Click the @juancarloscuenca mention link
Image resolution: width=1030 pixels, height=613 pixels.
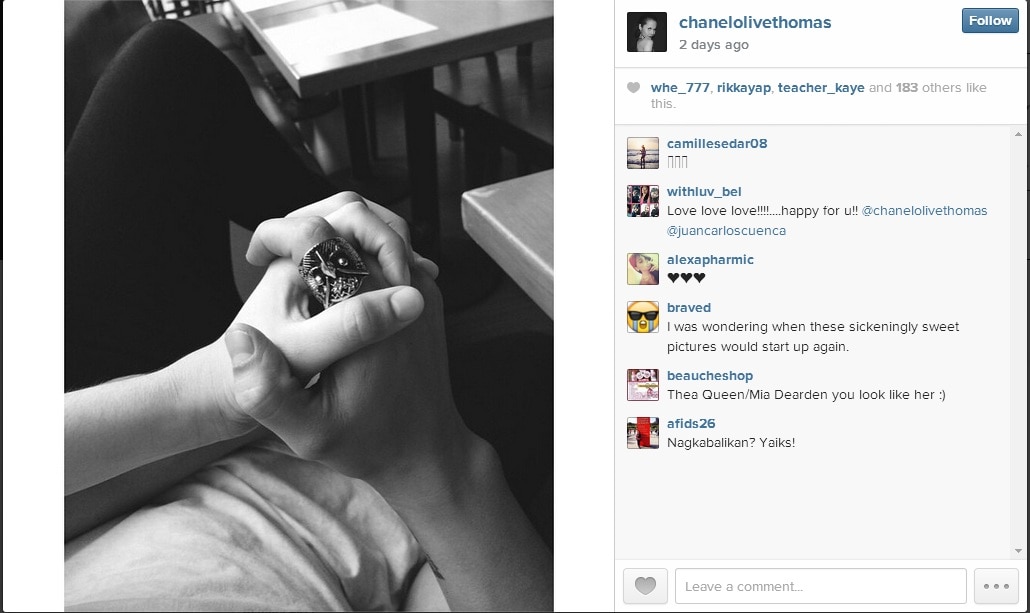pos(726,231)
